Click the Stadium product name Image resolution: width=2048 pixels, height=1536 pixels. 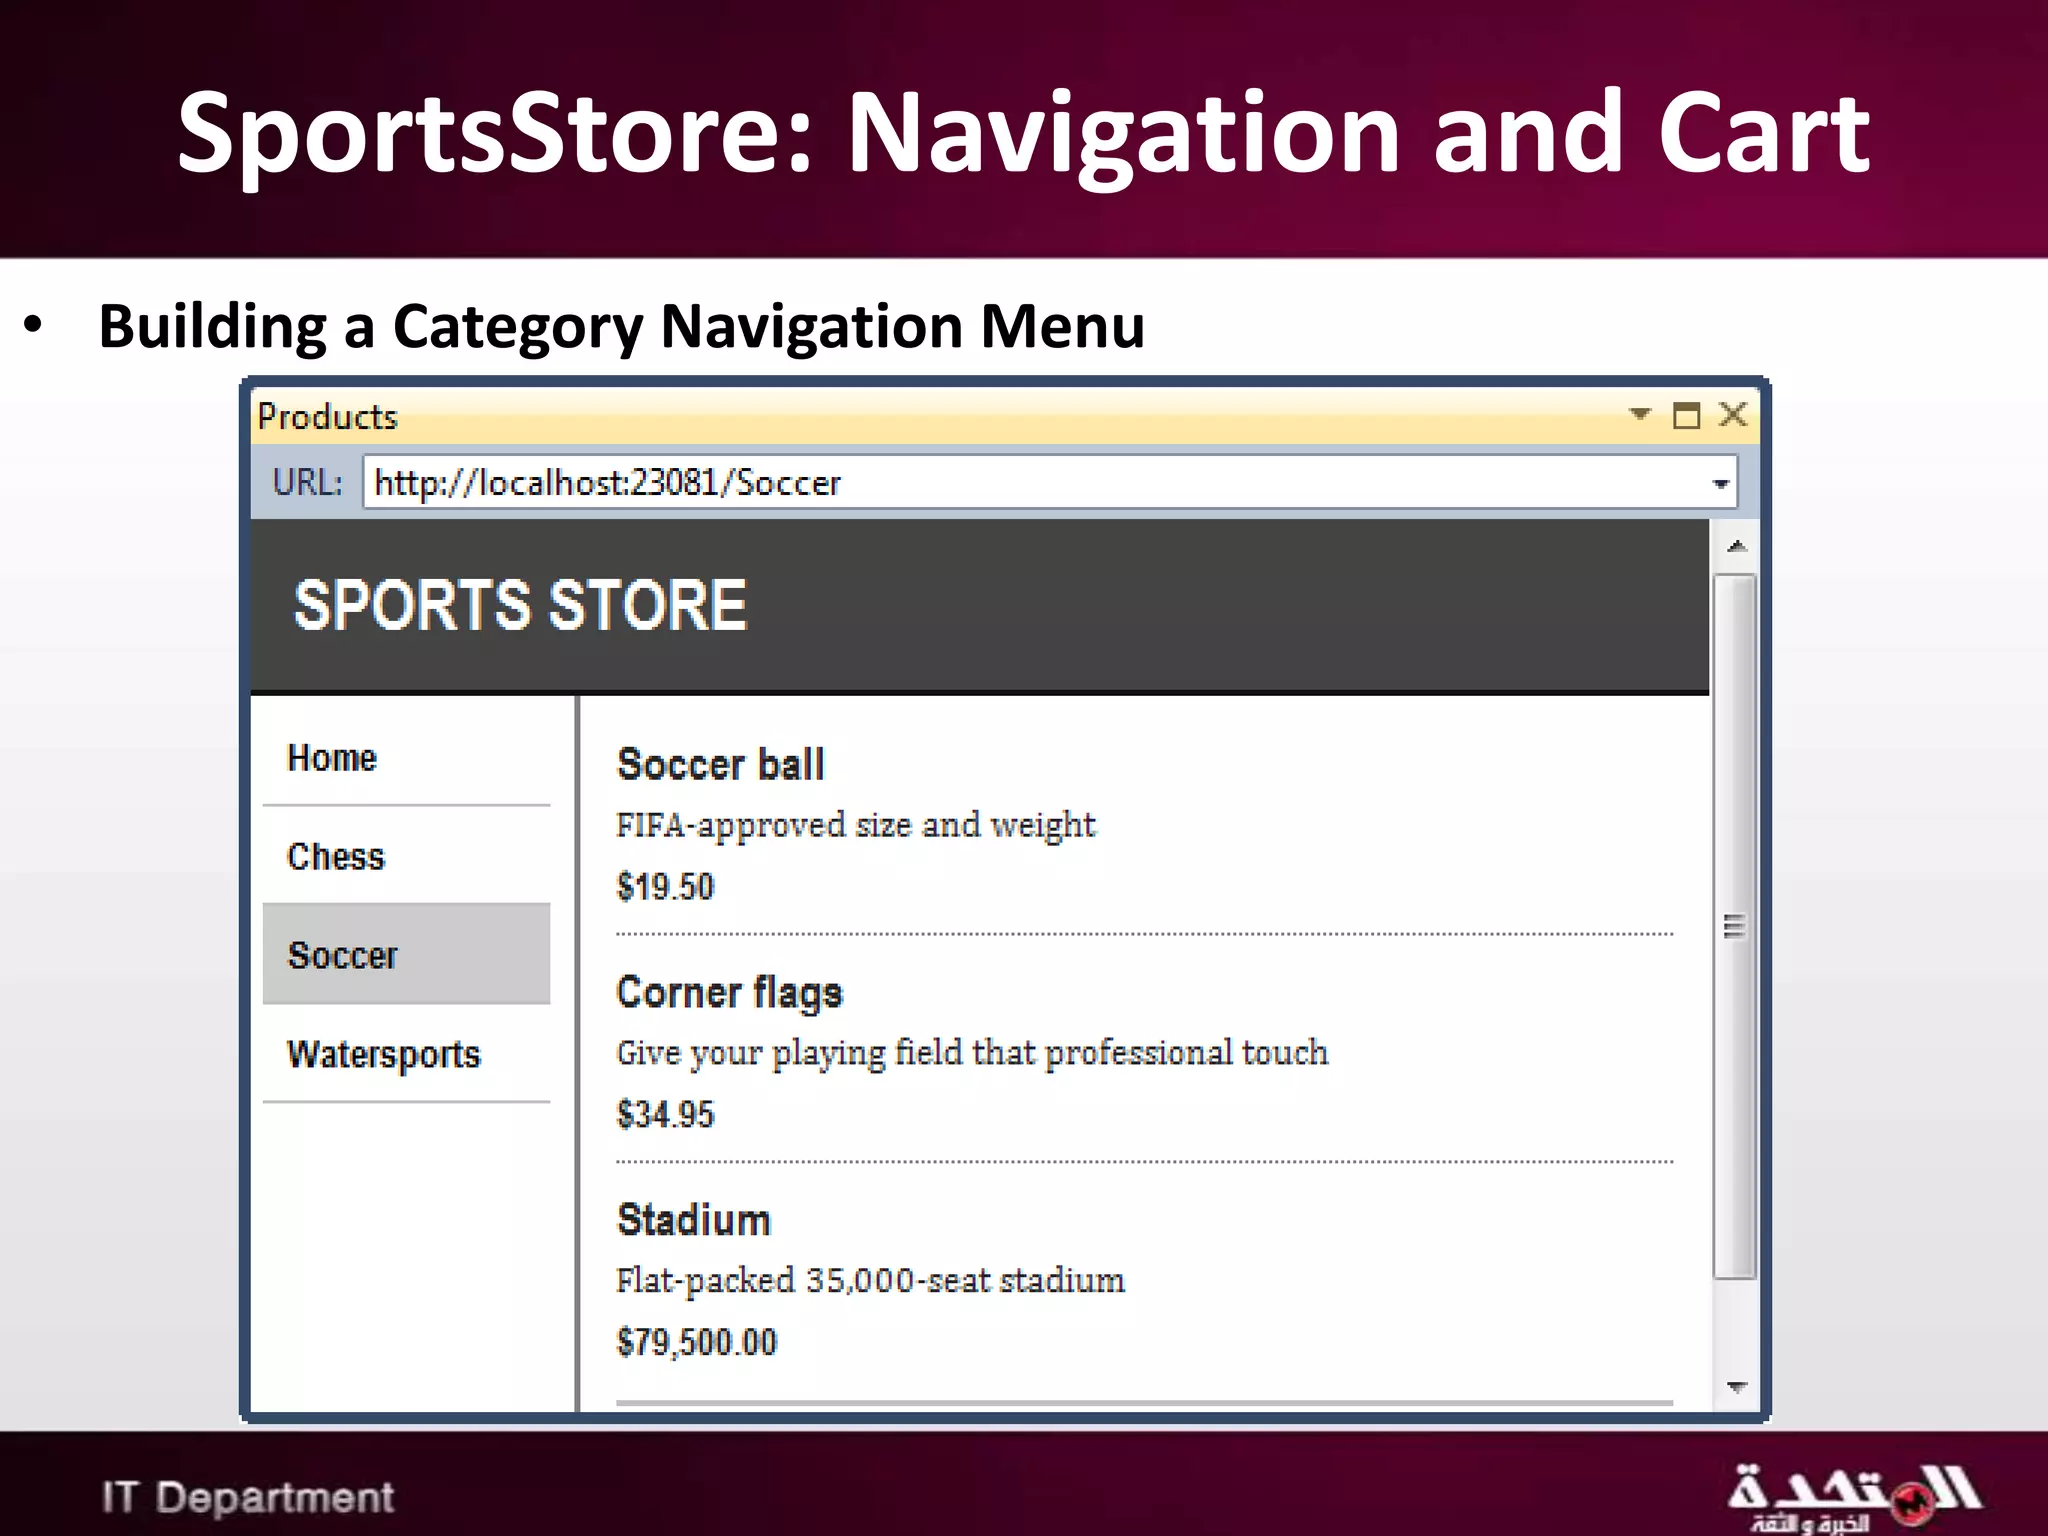point(694,1220)
